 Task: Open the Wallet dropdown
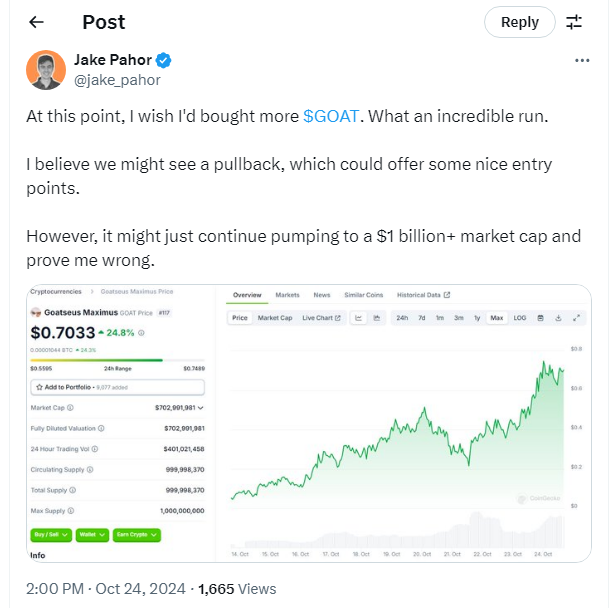(91, 535)
